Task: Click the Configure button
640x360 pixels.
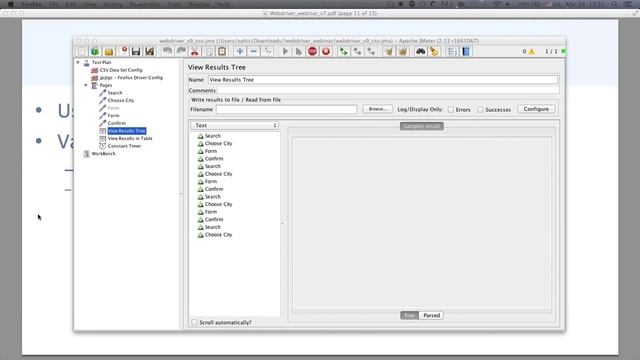Action: [x=536, y=109]
